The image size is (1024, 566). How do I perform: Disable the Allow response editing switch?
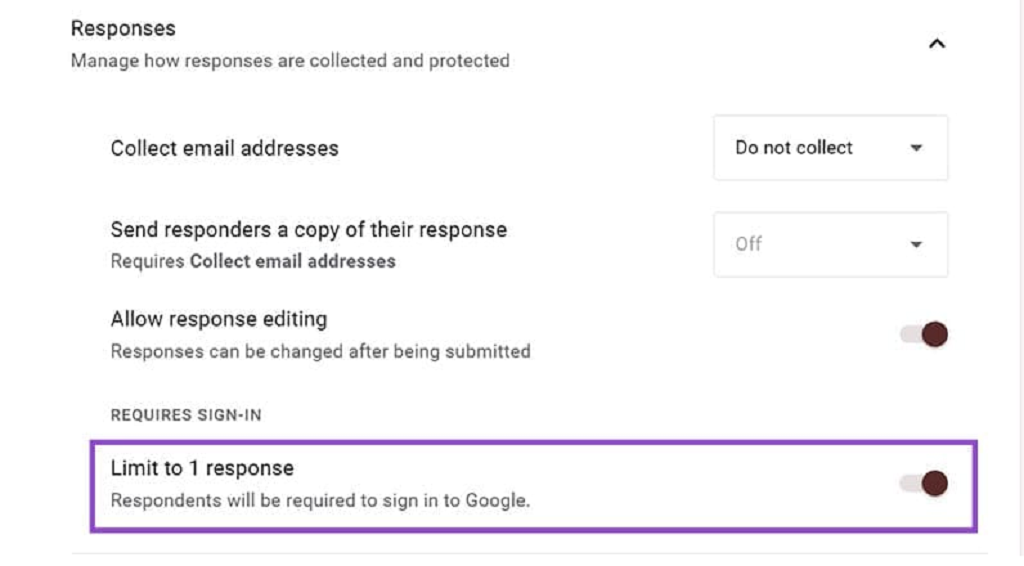(x=924, y=335)
